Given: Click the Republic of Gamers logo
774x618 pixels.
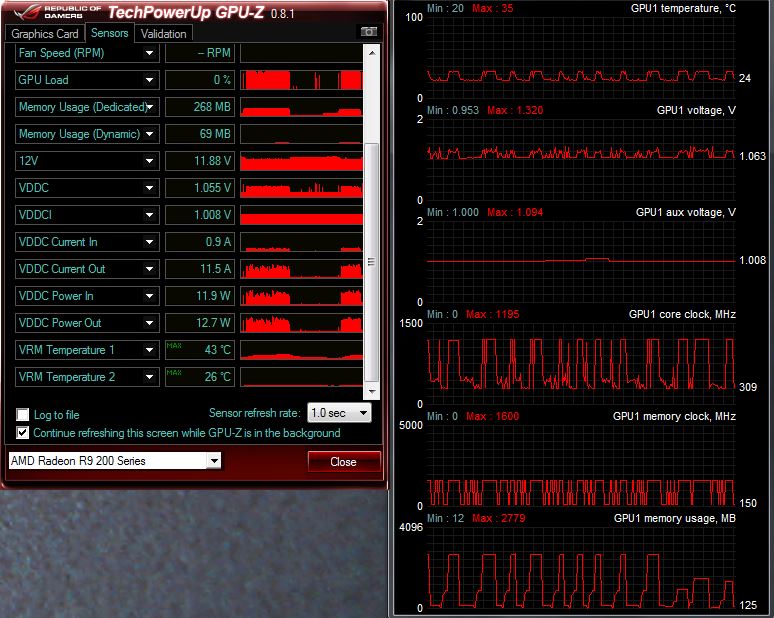Looking at the screenshot, I should click(x=57, y=12).
